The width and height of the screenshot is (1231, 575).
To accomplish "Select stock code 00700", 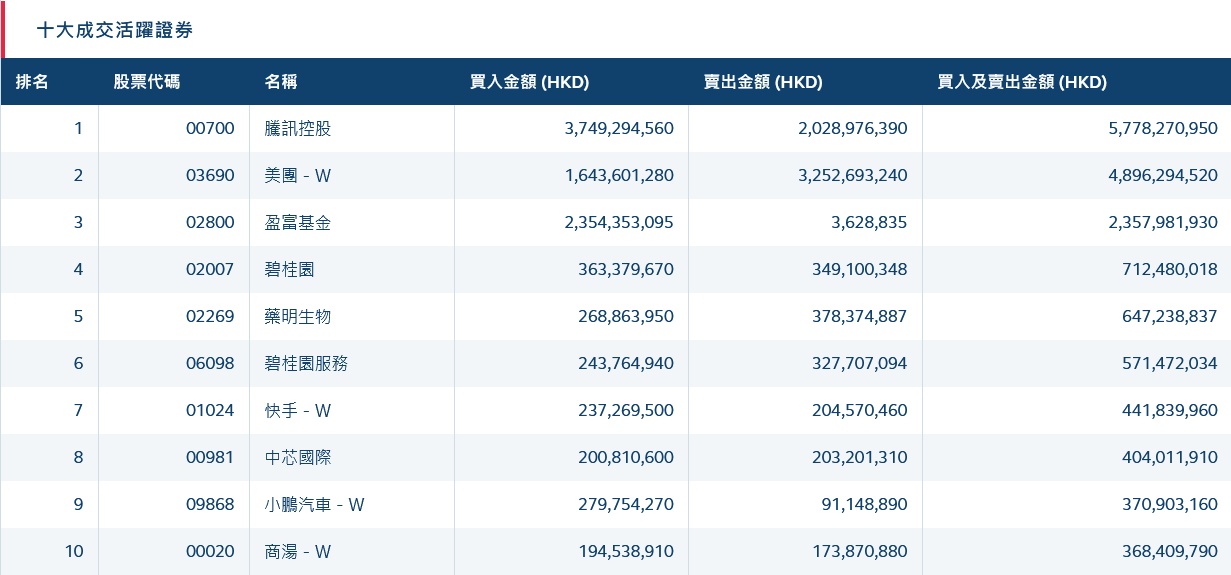I will click(x=210, y=128).
